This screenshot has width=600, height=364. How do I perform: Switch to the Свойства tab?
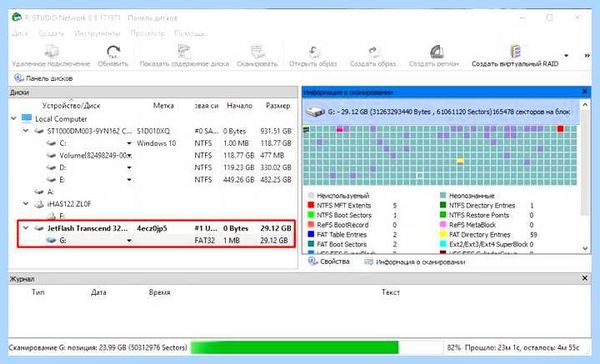point(329,261)
